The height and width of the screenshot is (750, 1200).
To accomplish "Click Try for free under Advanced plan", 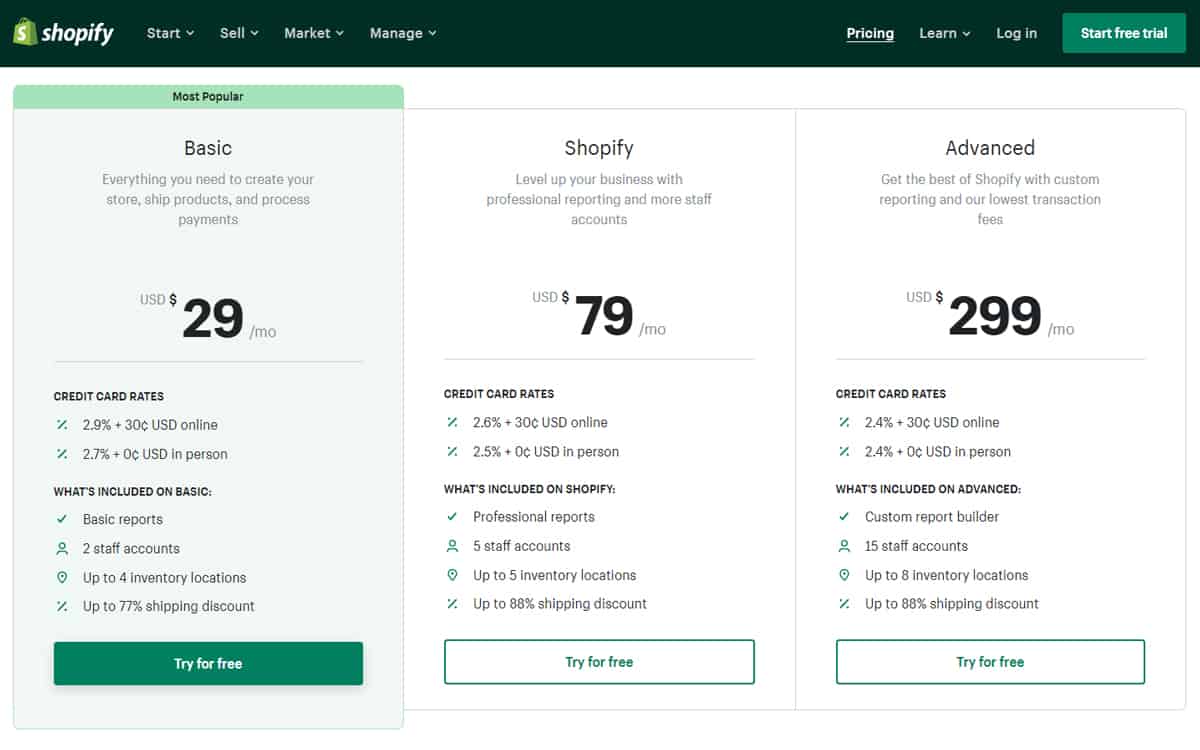I will click(990, 662).
